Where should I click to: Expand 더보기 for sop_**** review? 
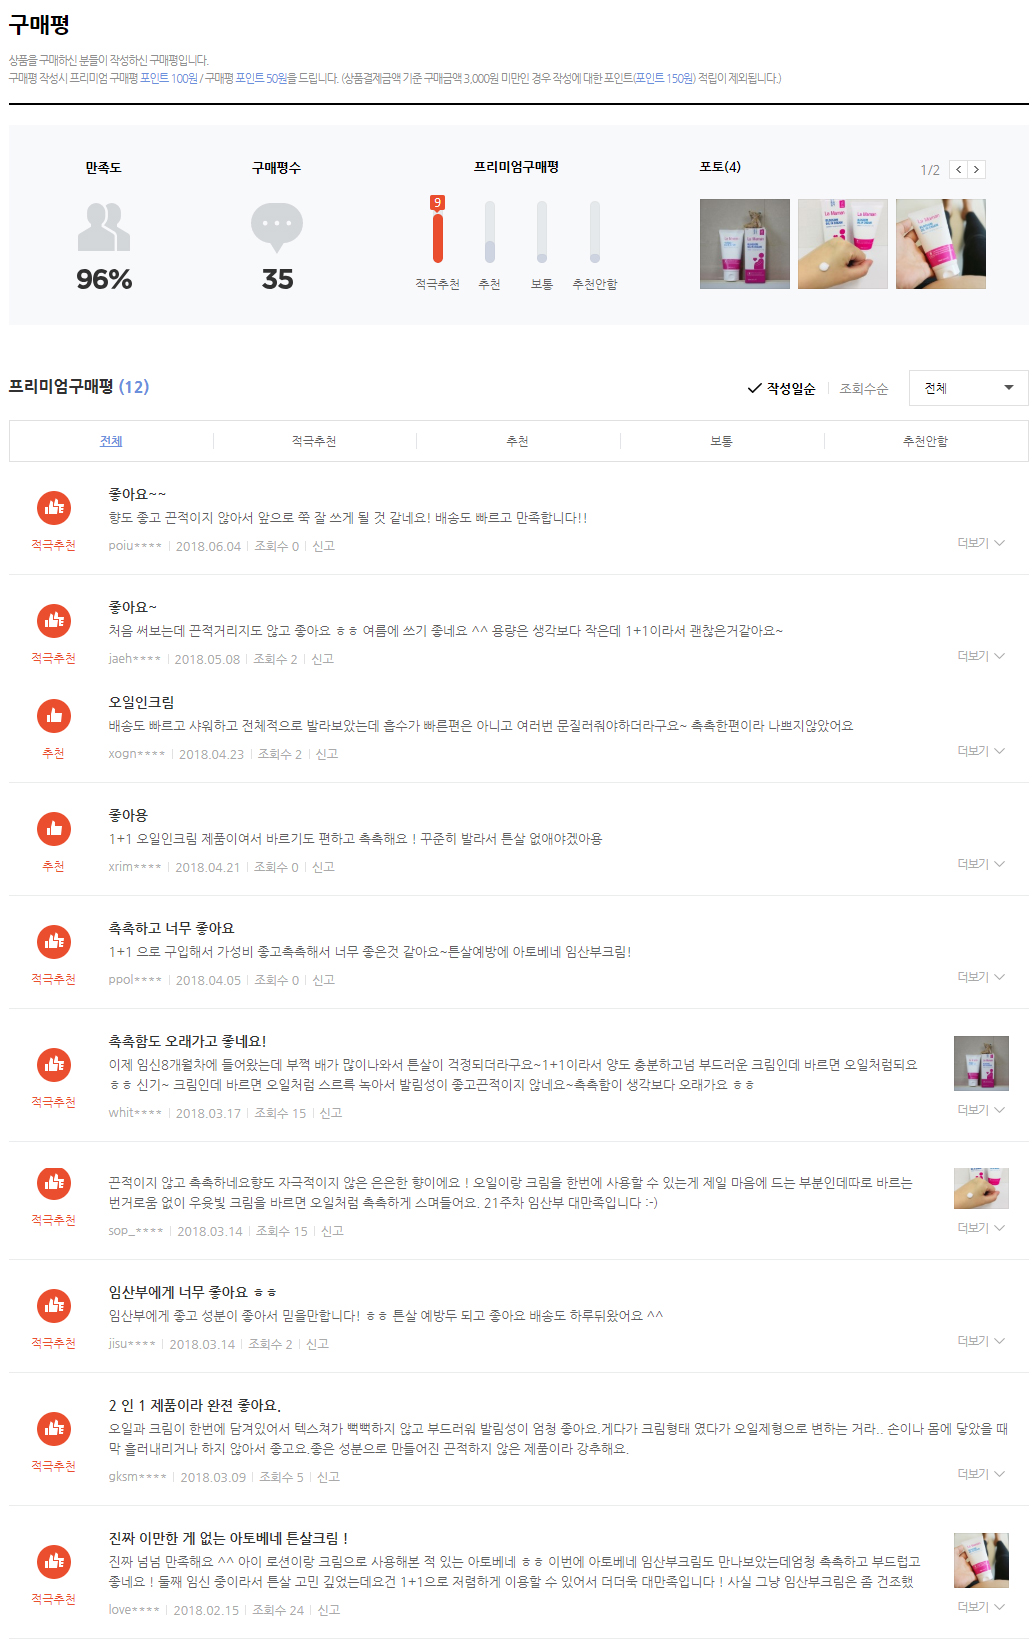point(981,1228)
